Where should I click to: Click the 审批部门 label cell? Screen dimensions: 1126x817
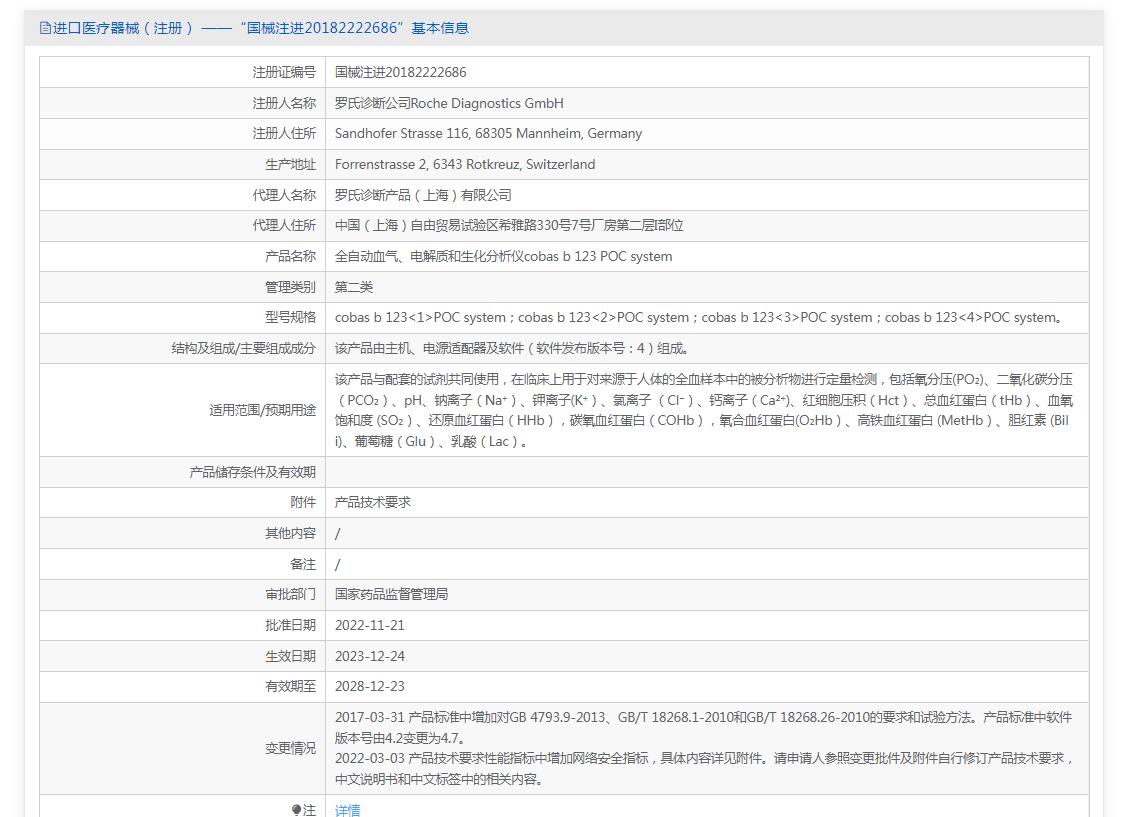coord(182,594)
